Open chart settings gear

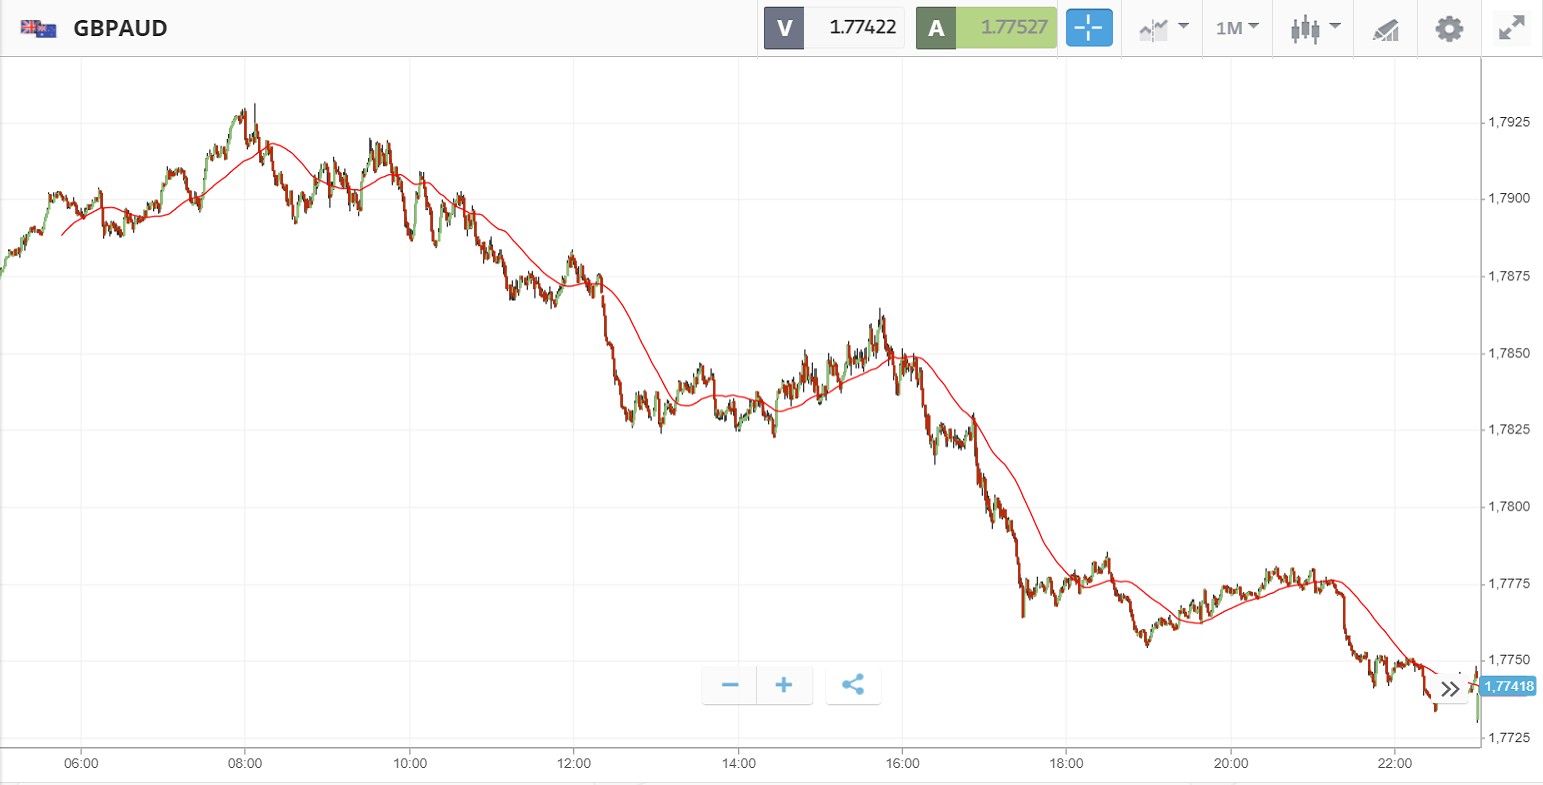pos(1449,28)
